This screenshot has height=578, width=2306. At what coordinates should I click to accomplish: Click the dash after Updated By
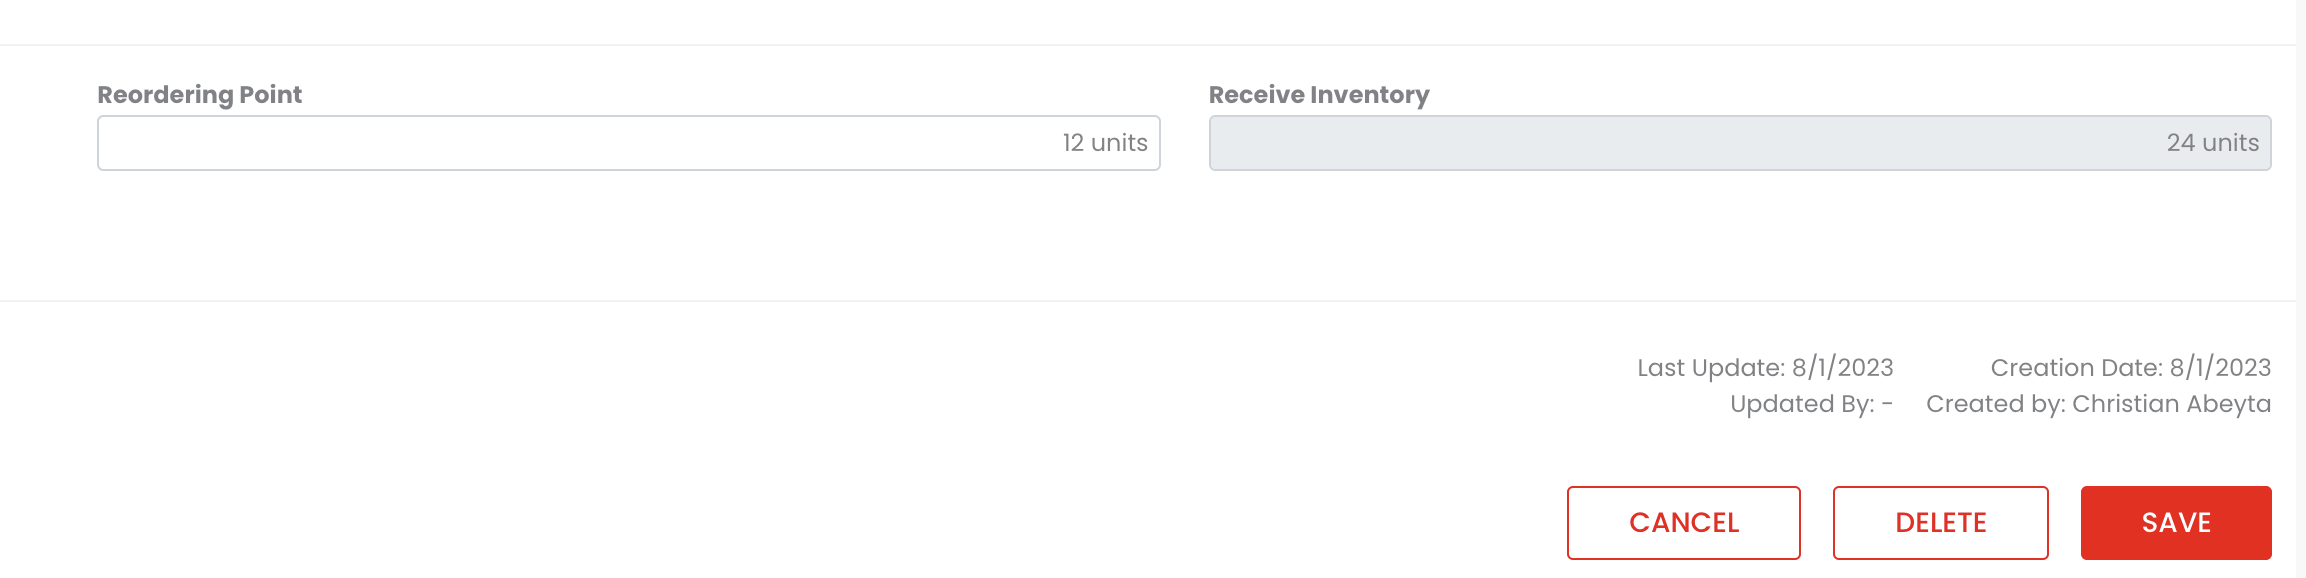1887,404
